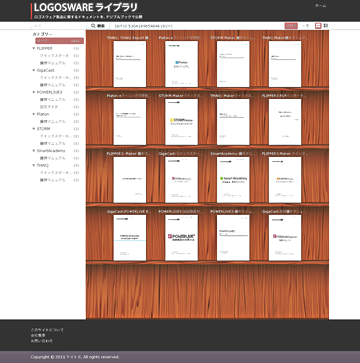The height and width of the screenshot is (363, 360).
Task: Select 操作マニュアル under Platon
Action: click(x=53, y=121)
